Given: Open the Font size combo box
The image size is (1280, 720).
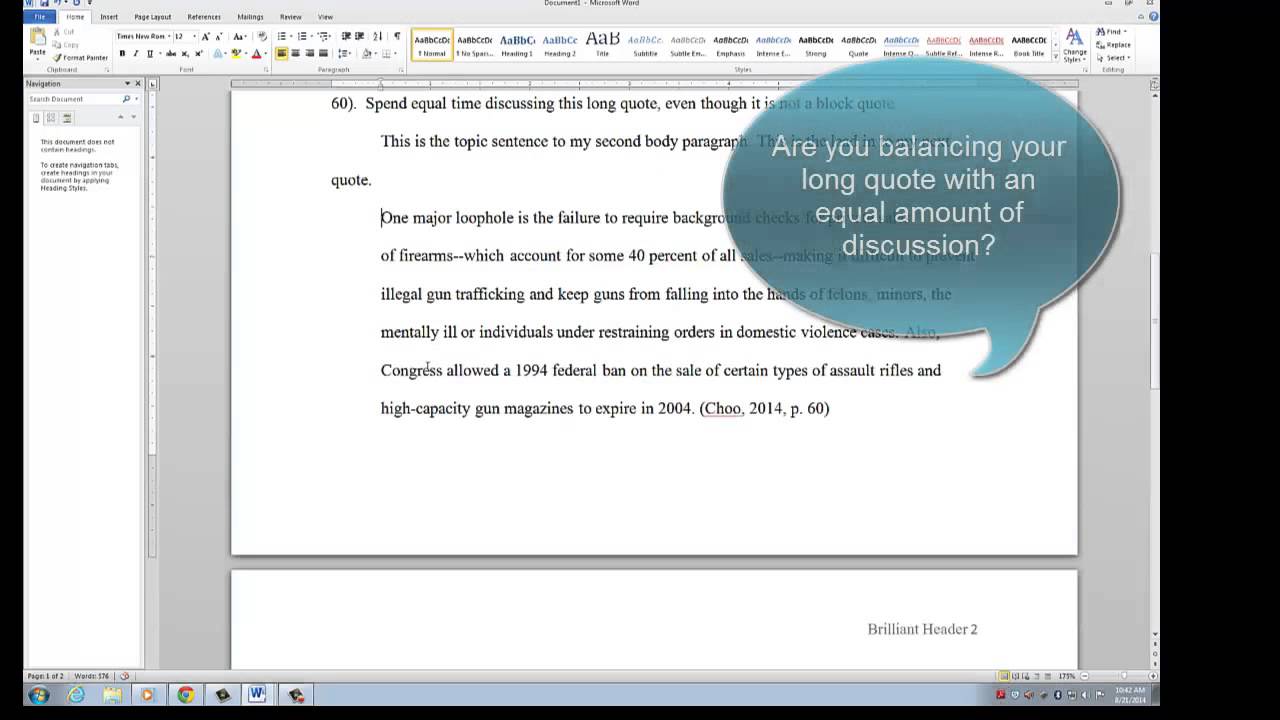Looking at the screenshot, I should point(186,36).
